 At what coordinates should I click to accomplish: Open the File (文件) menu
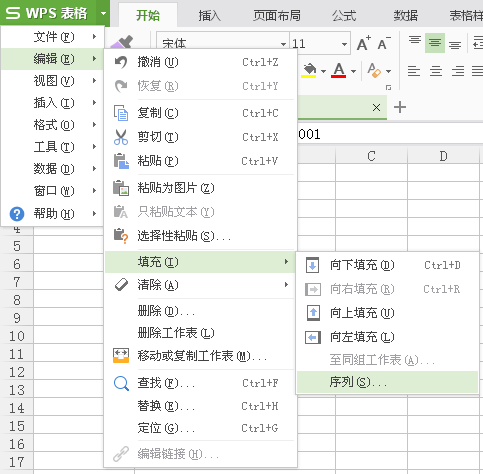click(x=52, y=37)
